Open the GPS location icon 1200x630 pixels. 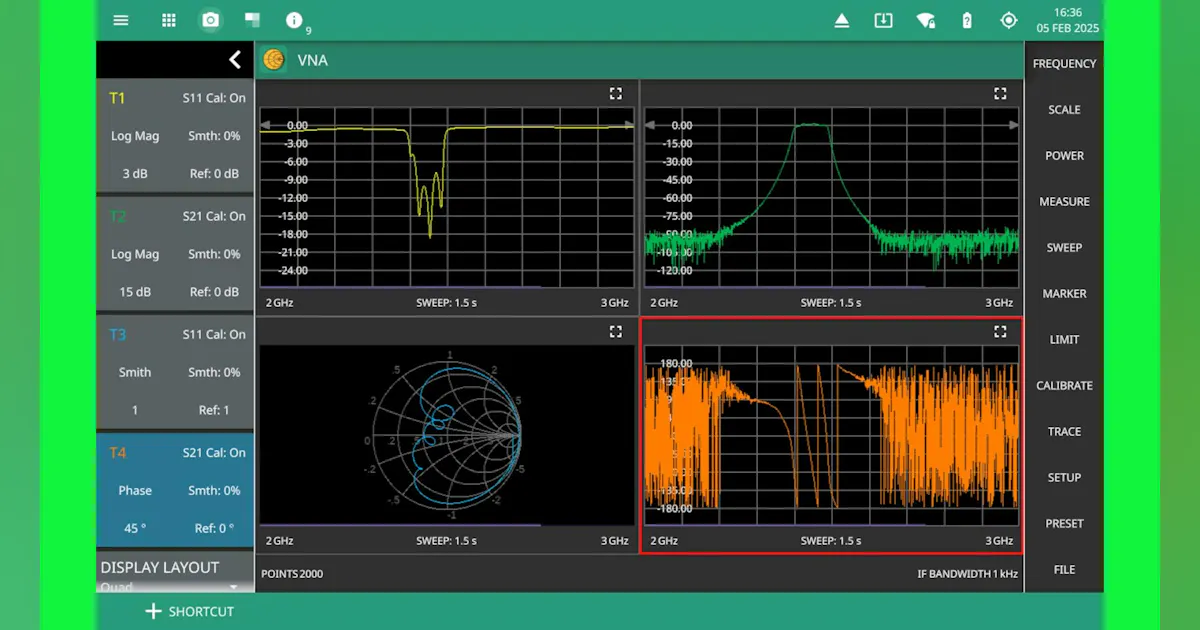[x=1008, y=20]
